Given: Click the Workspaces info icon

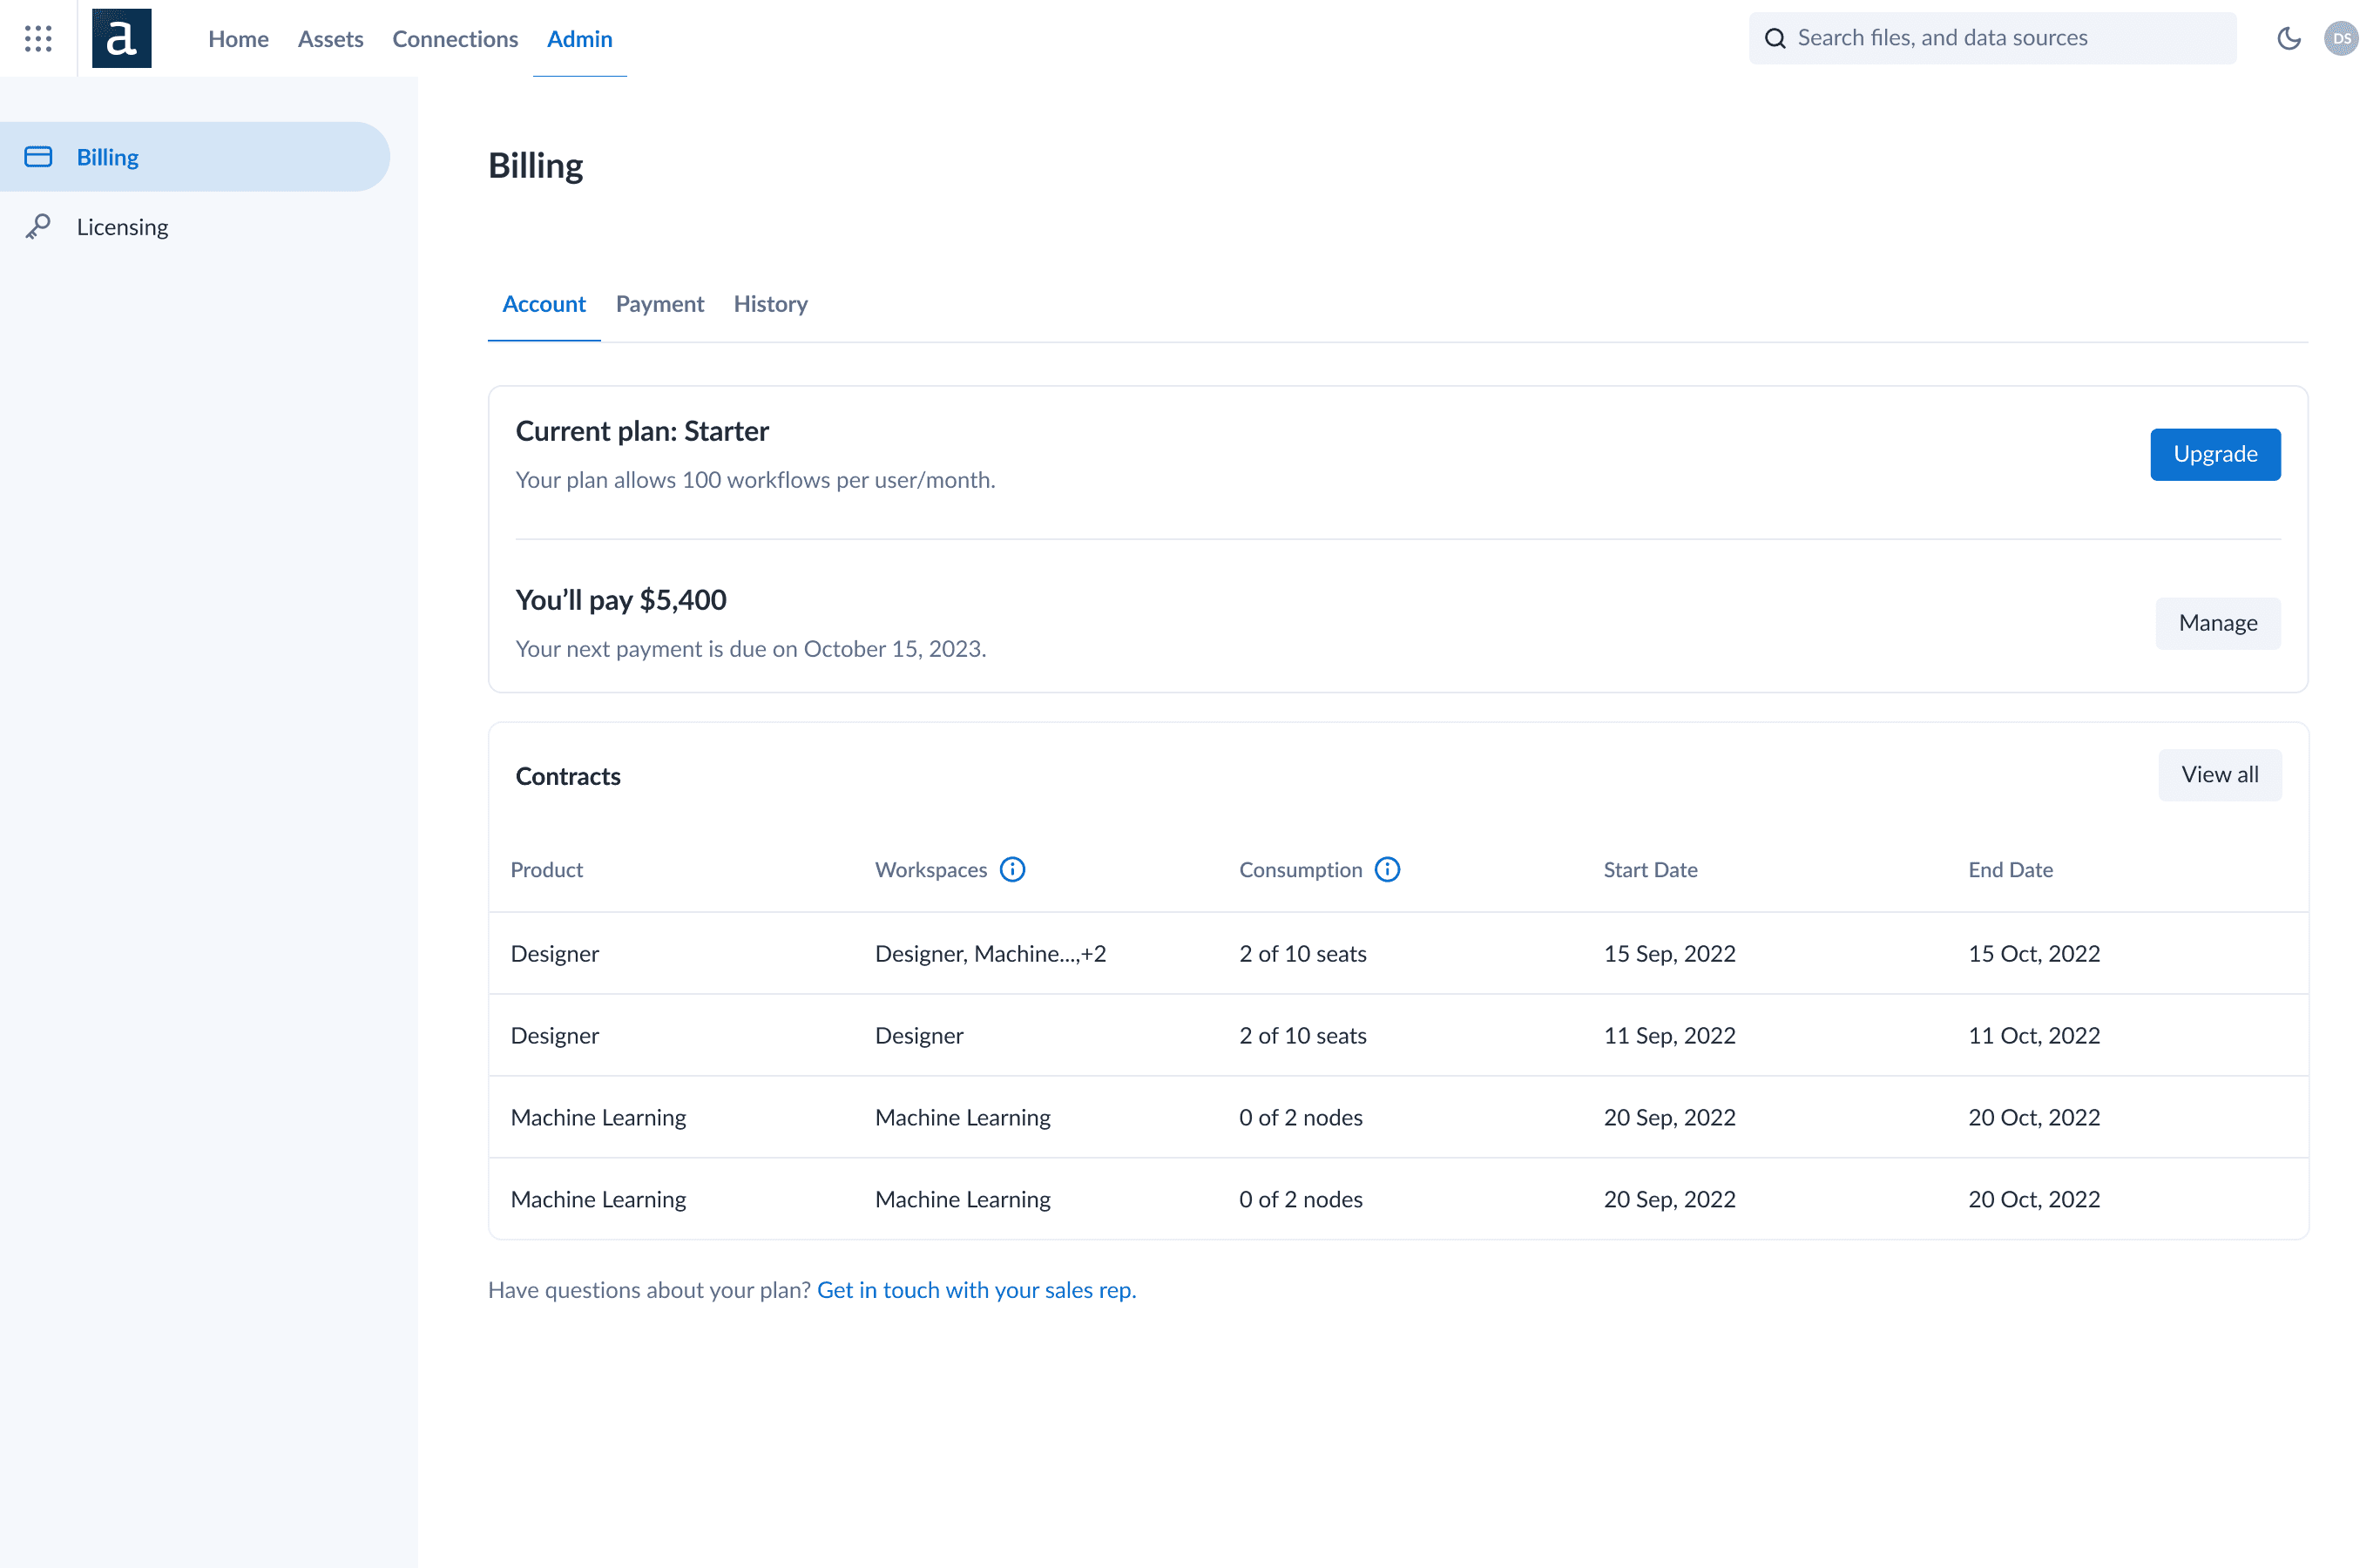Looking at the screenshot, I should [x=1012, y=869].
